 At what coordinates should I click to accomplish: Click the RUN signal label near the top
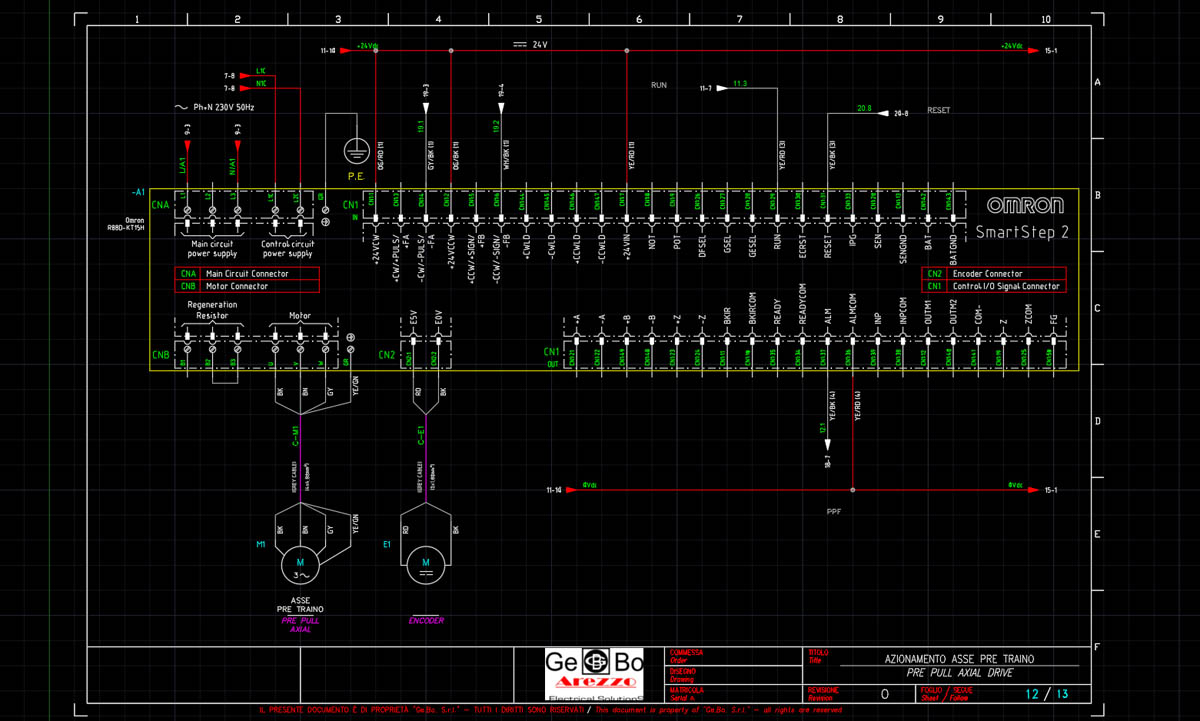tap(658, 85)
